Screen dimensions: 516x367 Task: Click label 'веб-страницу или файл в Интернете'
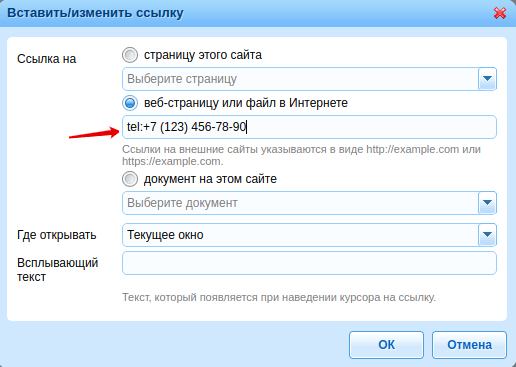click(x=246, y=103)
